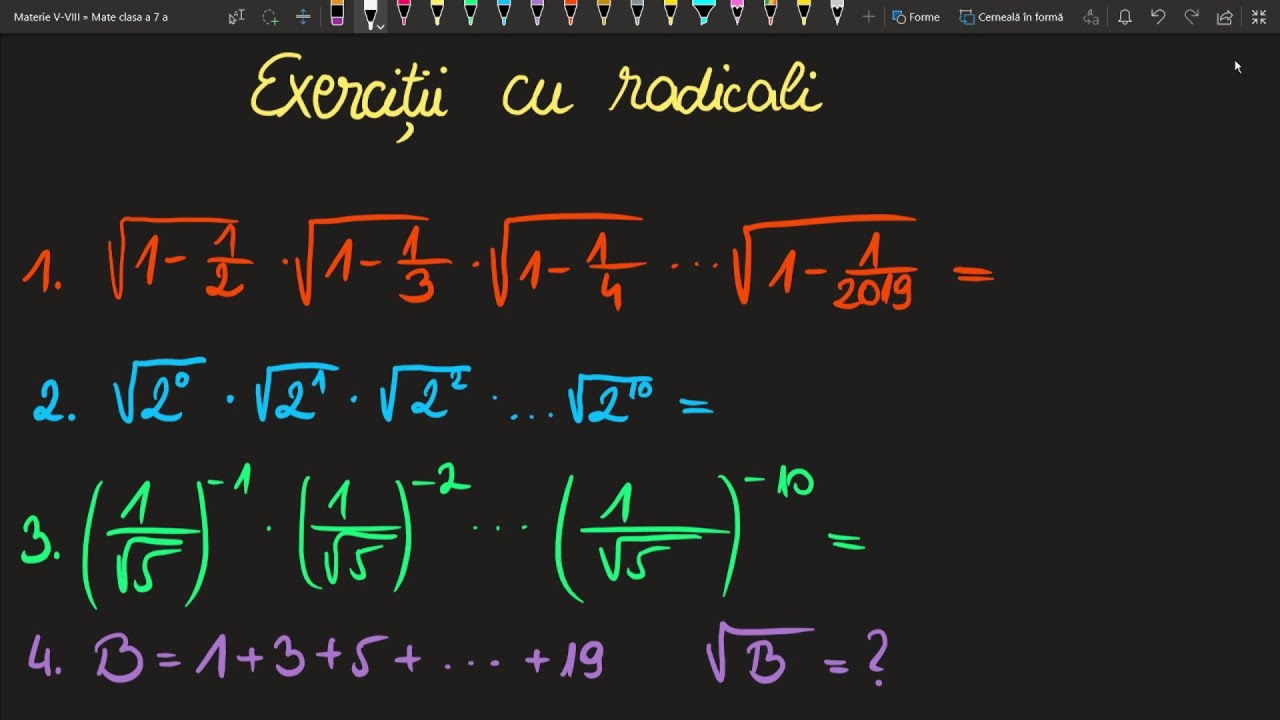Image resolution: width=1280 pixels, height=720 pixels.
Task: Select yellow pen beside the rainbow pen
Action: point(804,13)
